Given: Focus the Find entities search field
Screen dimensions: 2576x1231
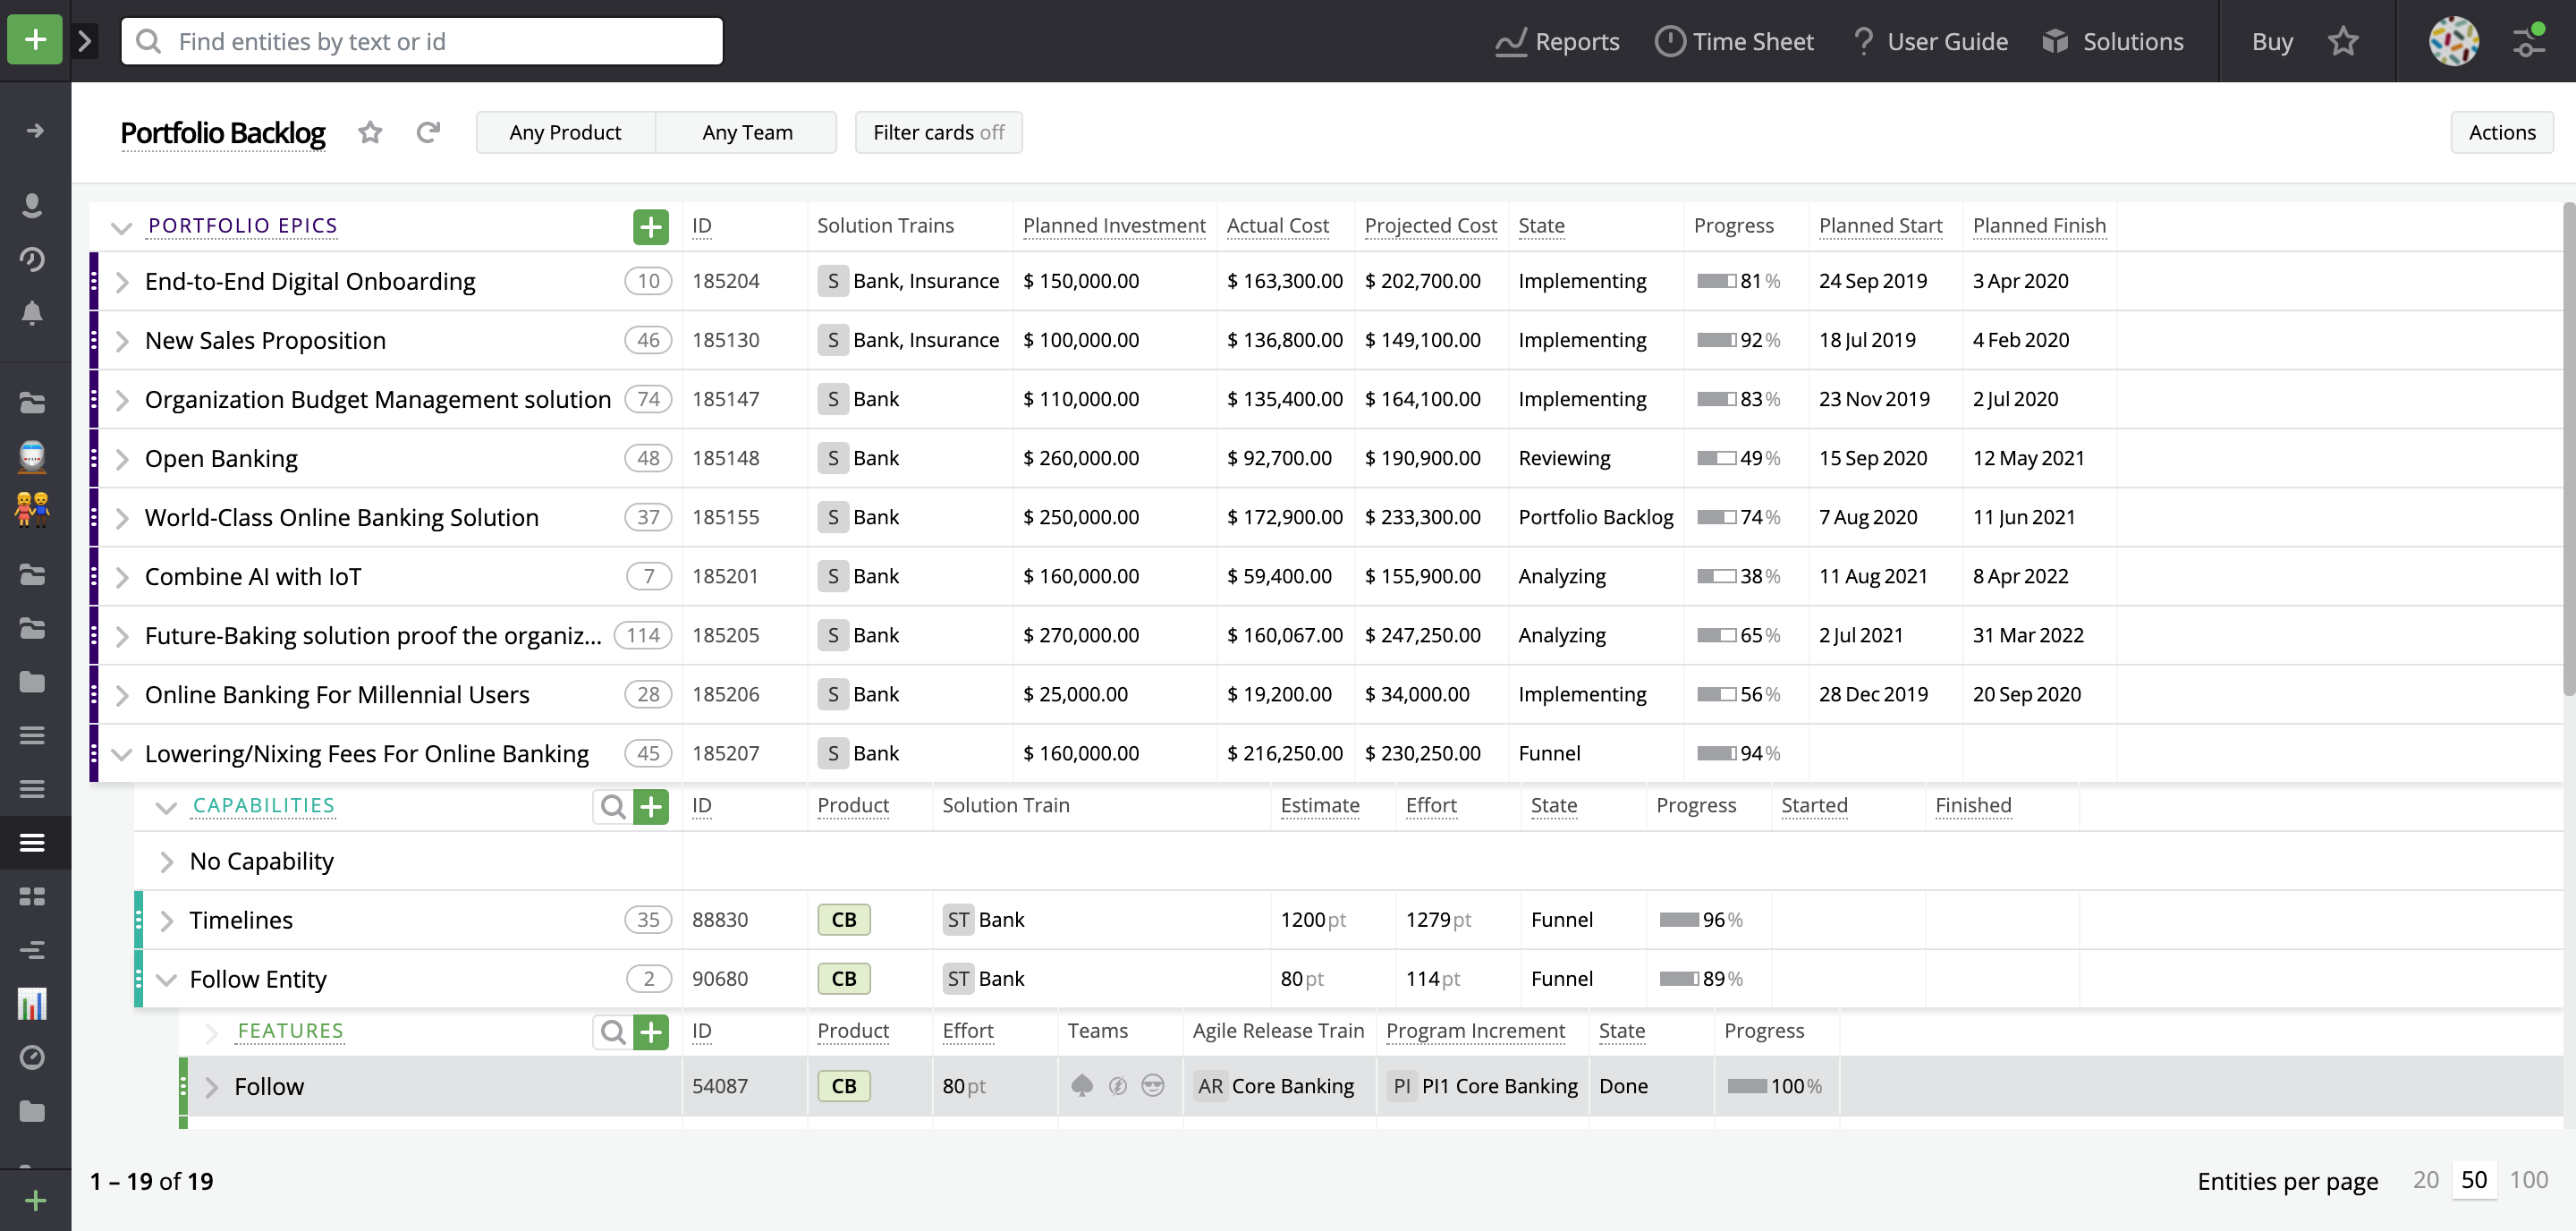Looking at the screenshot, I should click(x=421, y=41).
